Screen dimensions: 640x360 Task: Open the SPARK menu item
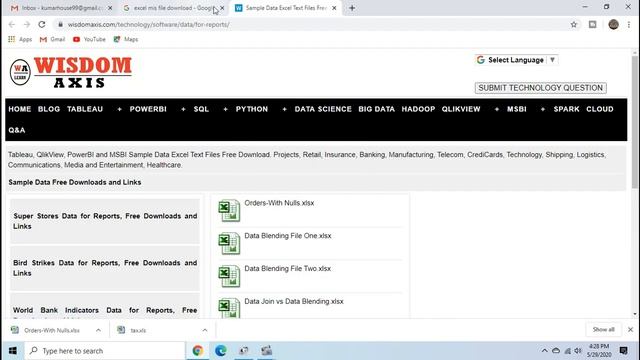pos(567,109)
